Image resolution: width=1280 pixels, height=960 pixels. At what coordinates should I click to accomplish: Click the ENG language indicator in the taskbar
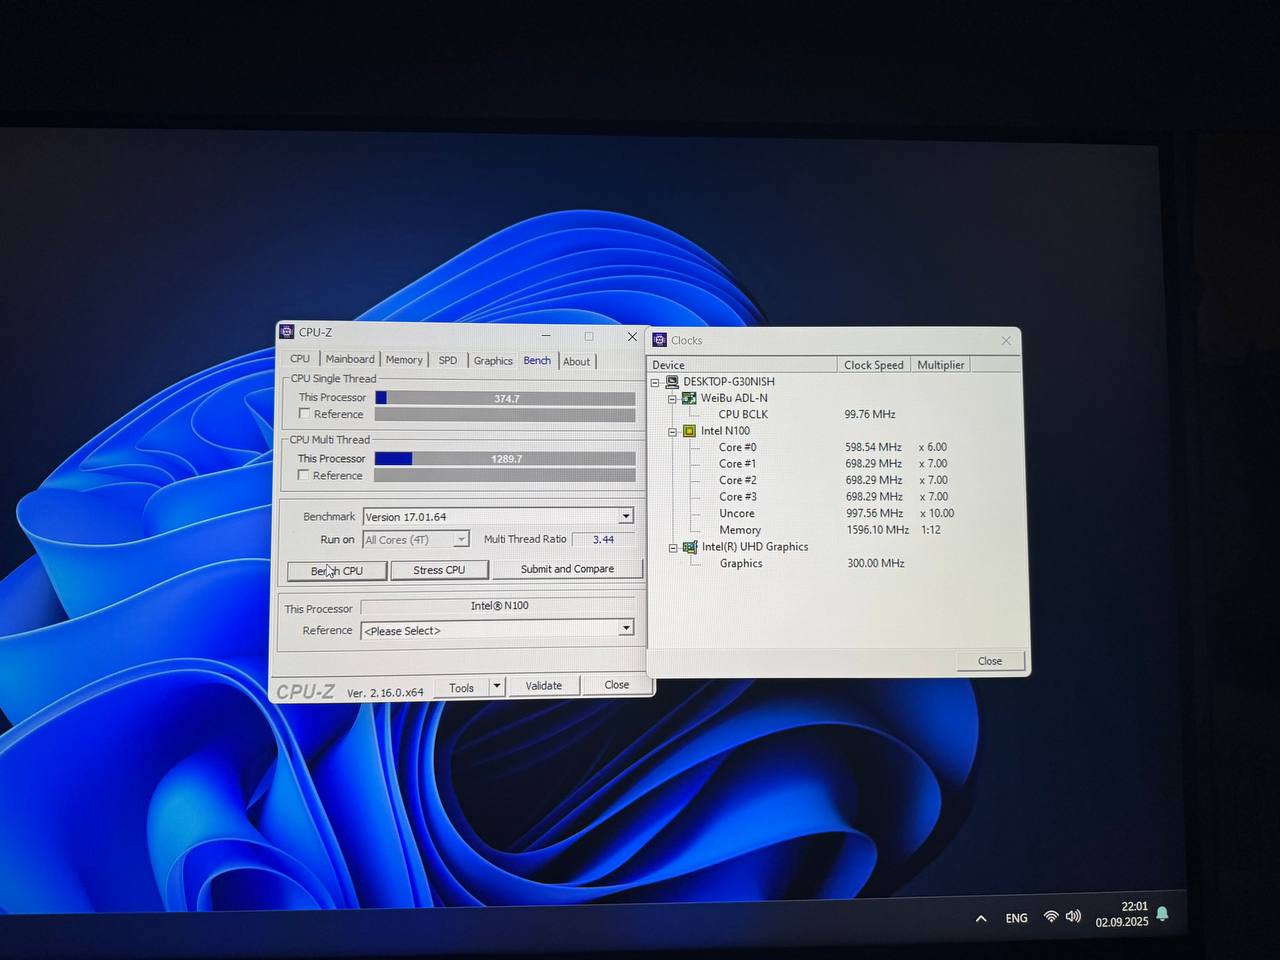pos(1017,918)
